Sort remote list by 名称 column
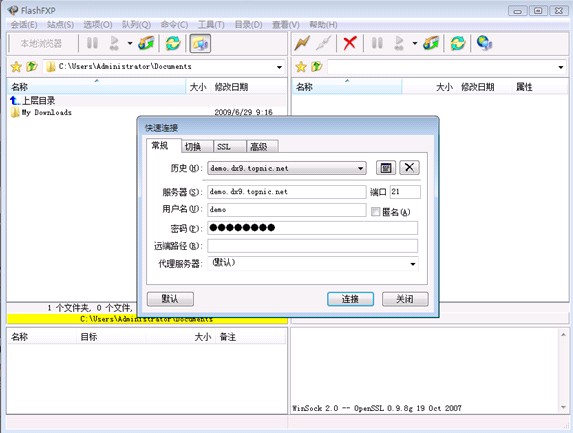This screenshot has width=573, height=433. pyautogui.click(x=347, y=87)
